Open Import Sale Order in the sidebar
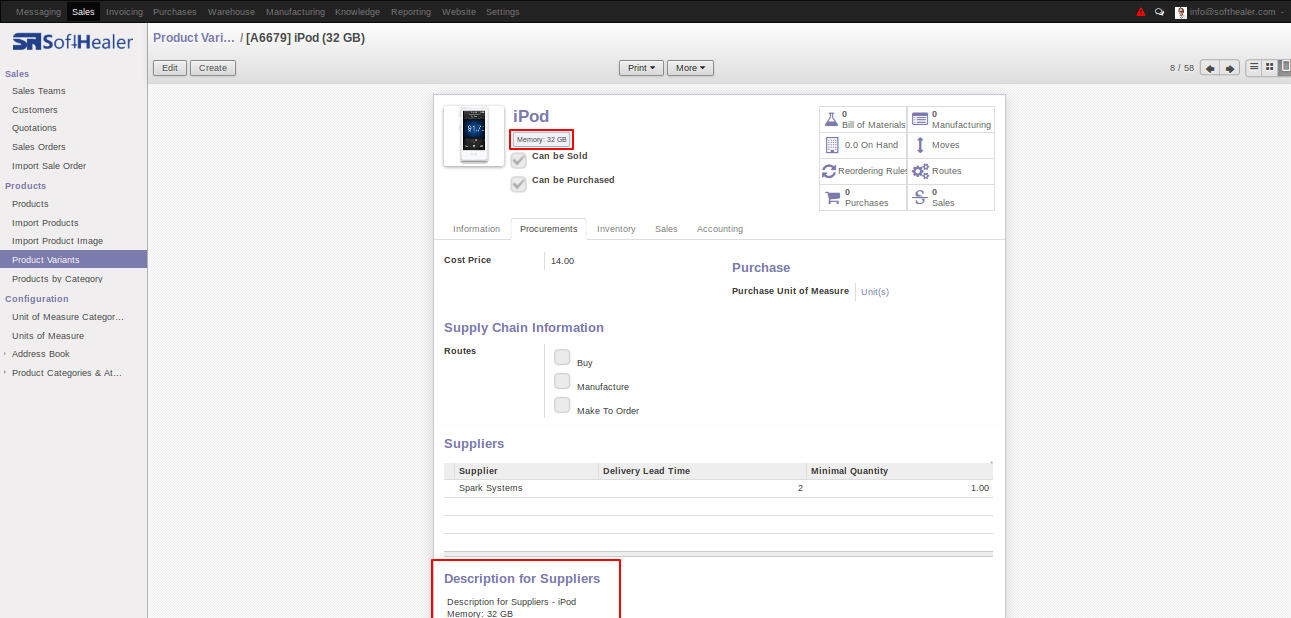1291x618 pixels. pos(49,166)
